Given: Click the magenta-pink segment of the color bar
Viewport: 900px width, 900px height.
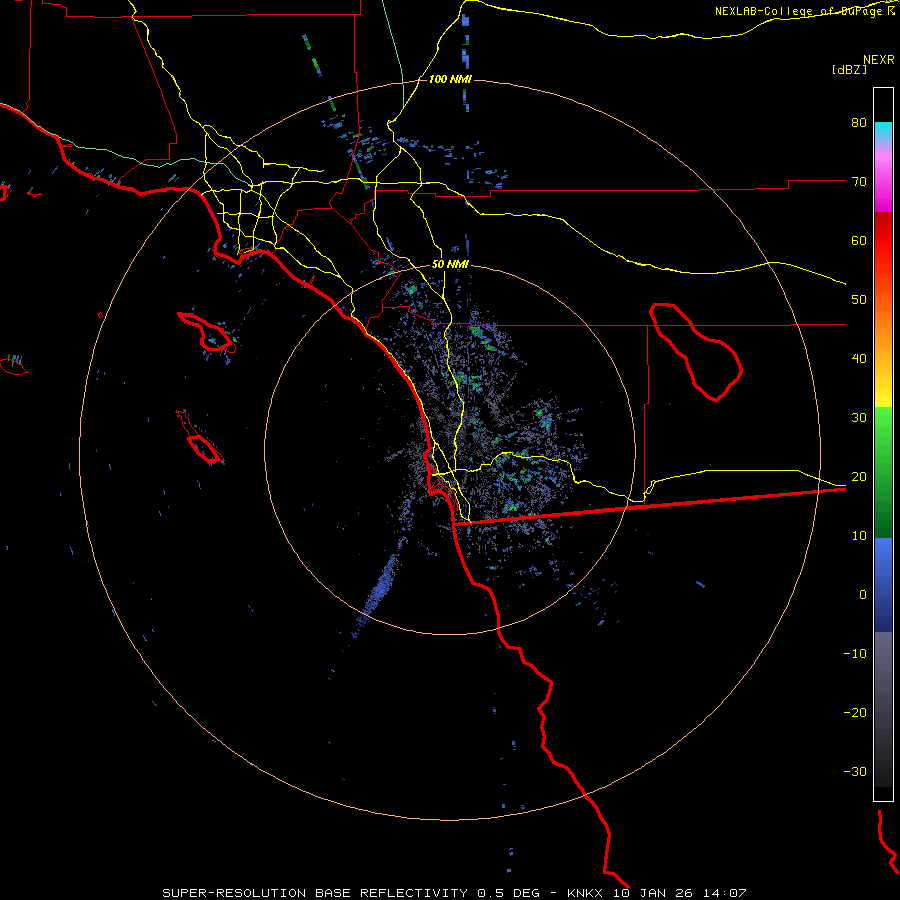Looking at the screenshot, I should (883, 178).
